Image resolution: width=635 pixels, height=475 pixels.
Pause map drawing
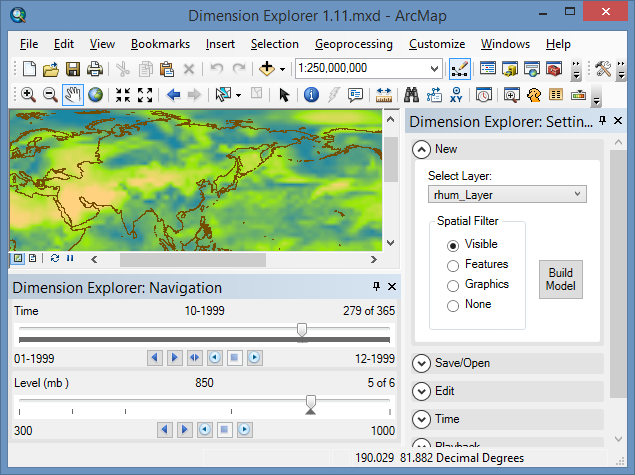pos(70,258)
